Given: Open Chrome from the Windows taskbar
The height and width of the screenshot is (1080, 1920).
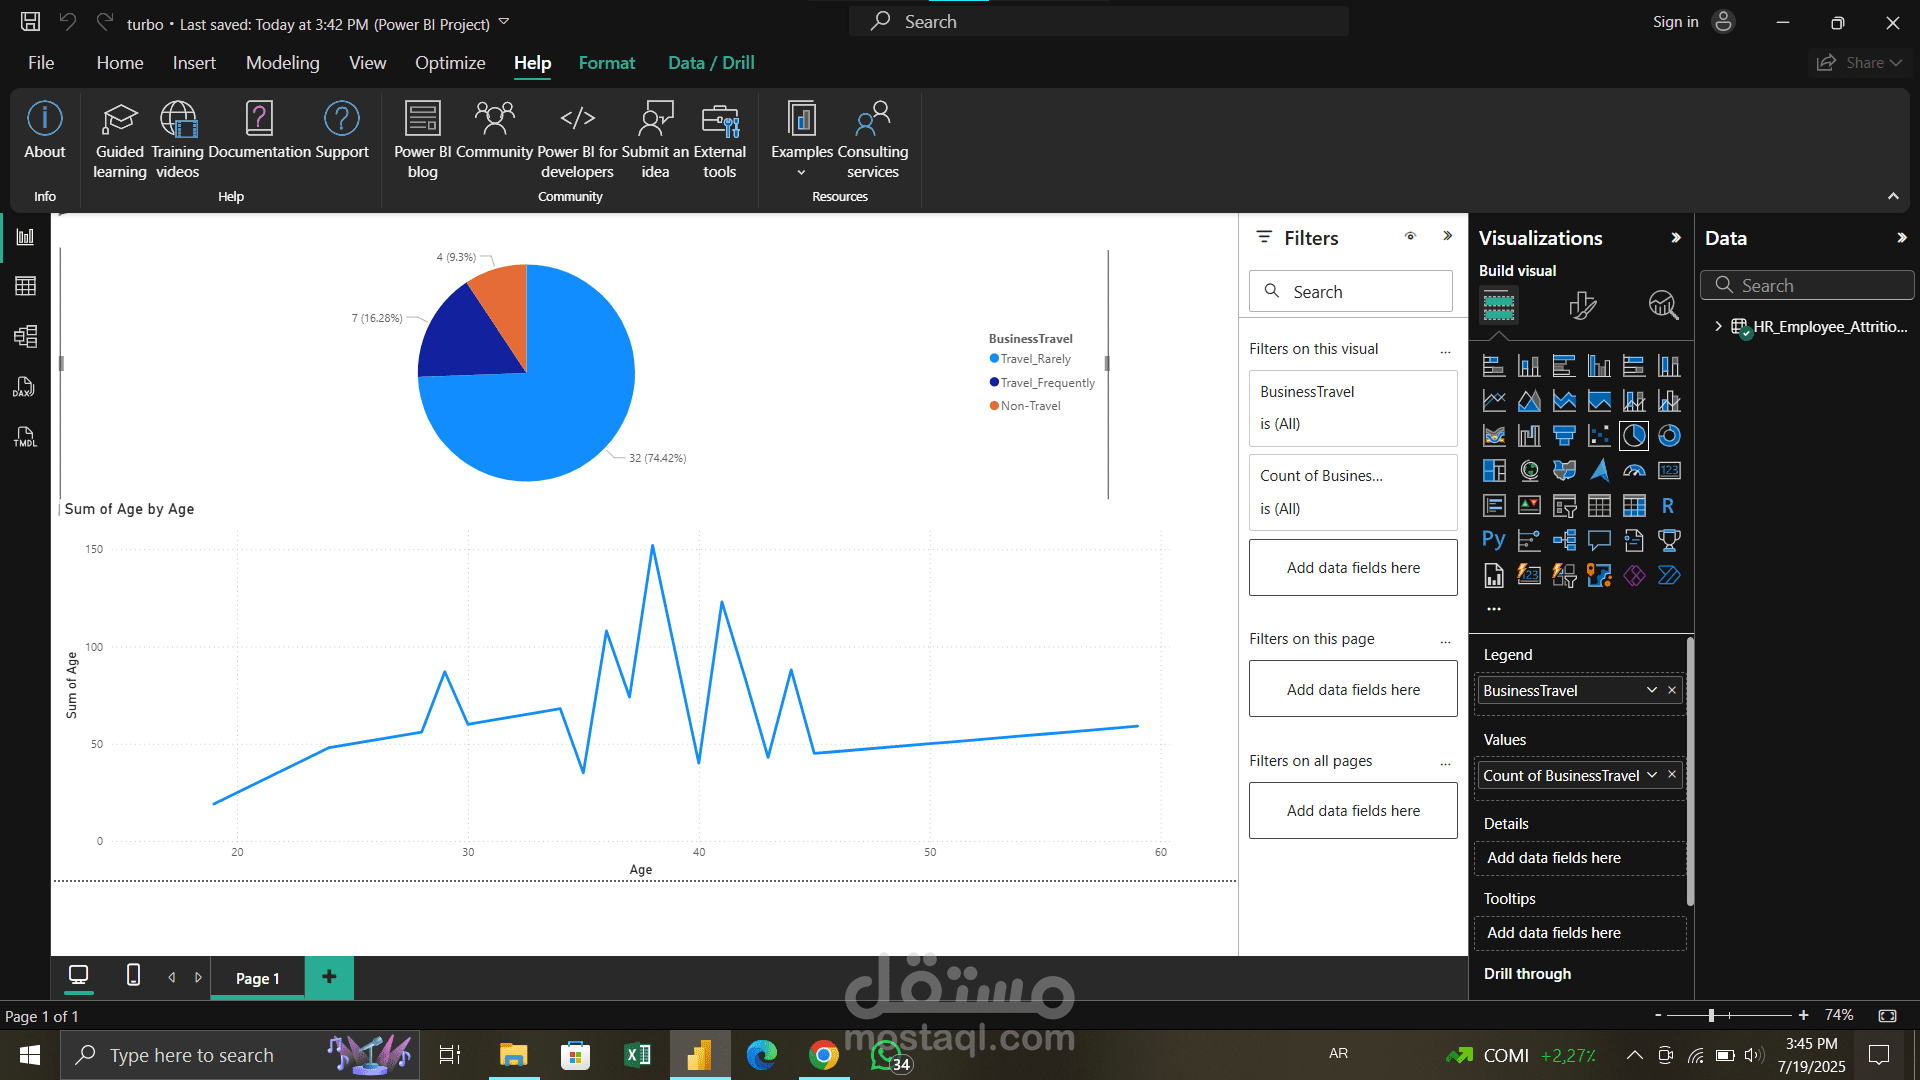Looking at the screenshot, I should (823, 1055).
